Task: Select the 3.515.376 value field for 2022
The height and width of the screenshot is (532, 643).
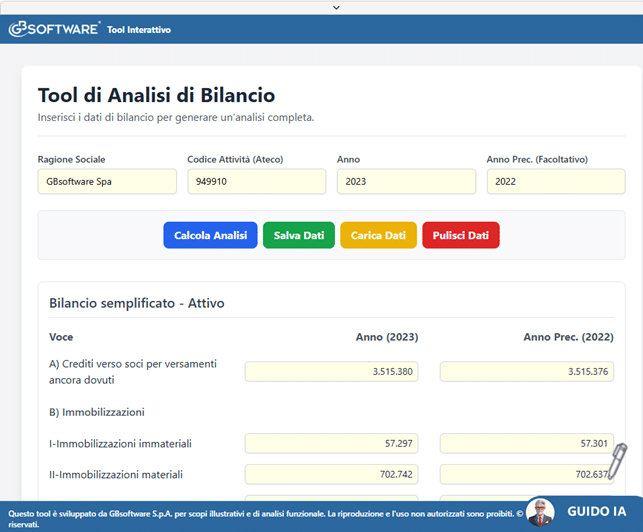Action: (x=527, y=372)
